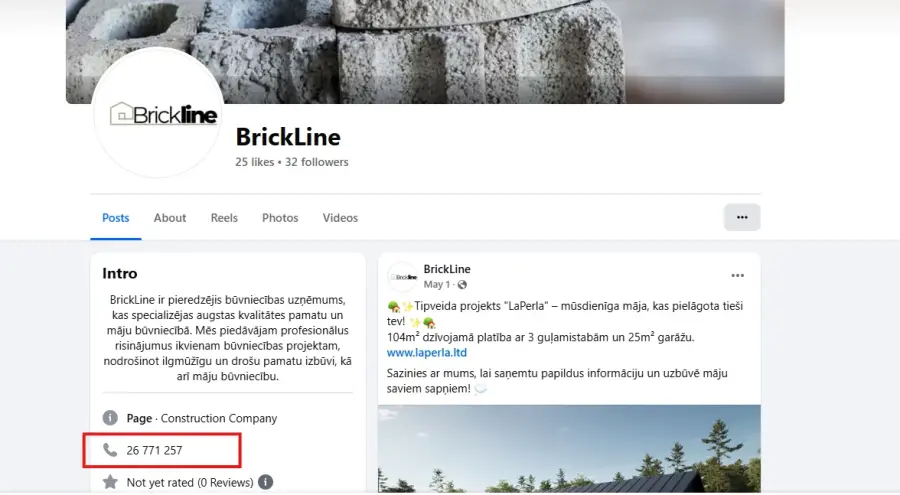900x495 pixels.
Task: Click the BrickLine author name on the post
Action: coord(447,269)
